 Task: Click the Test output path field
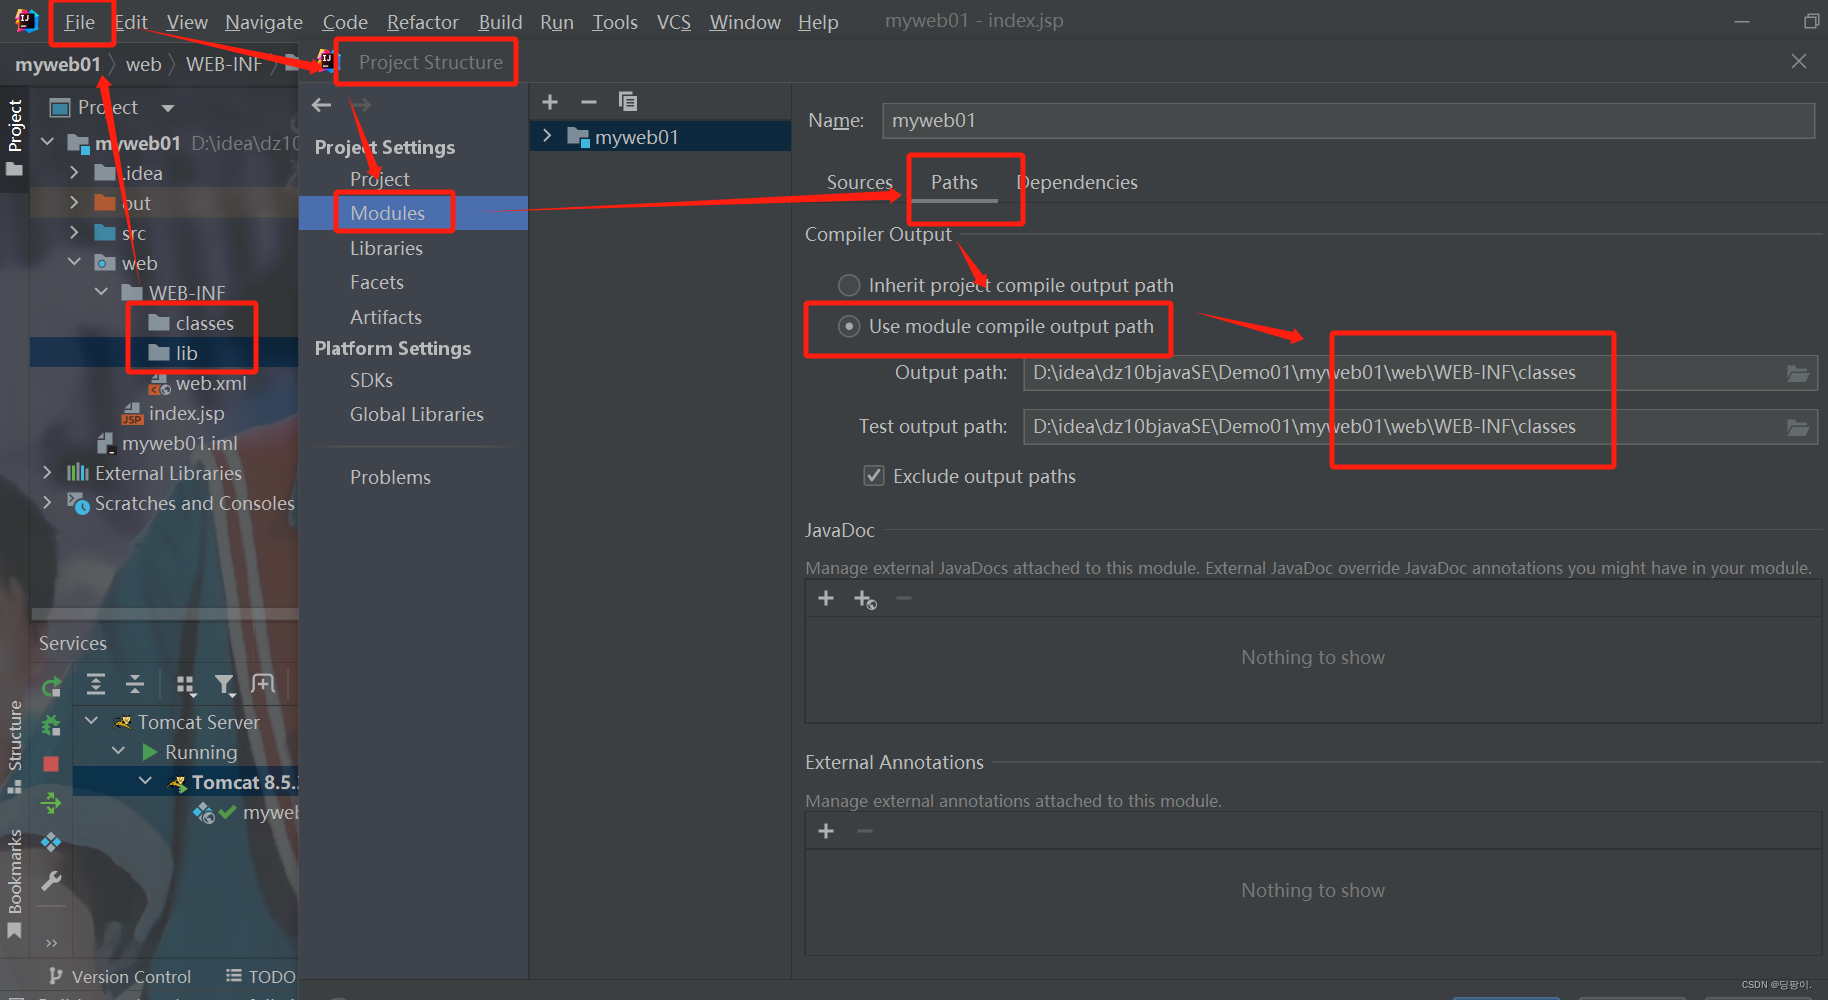(1402, 427)
